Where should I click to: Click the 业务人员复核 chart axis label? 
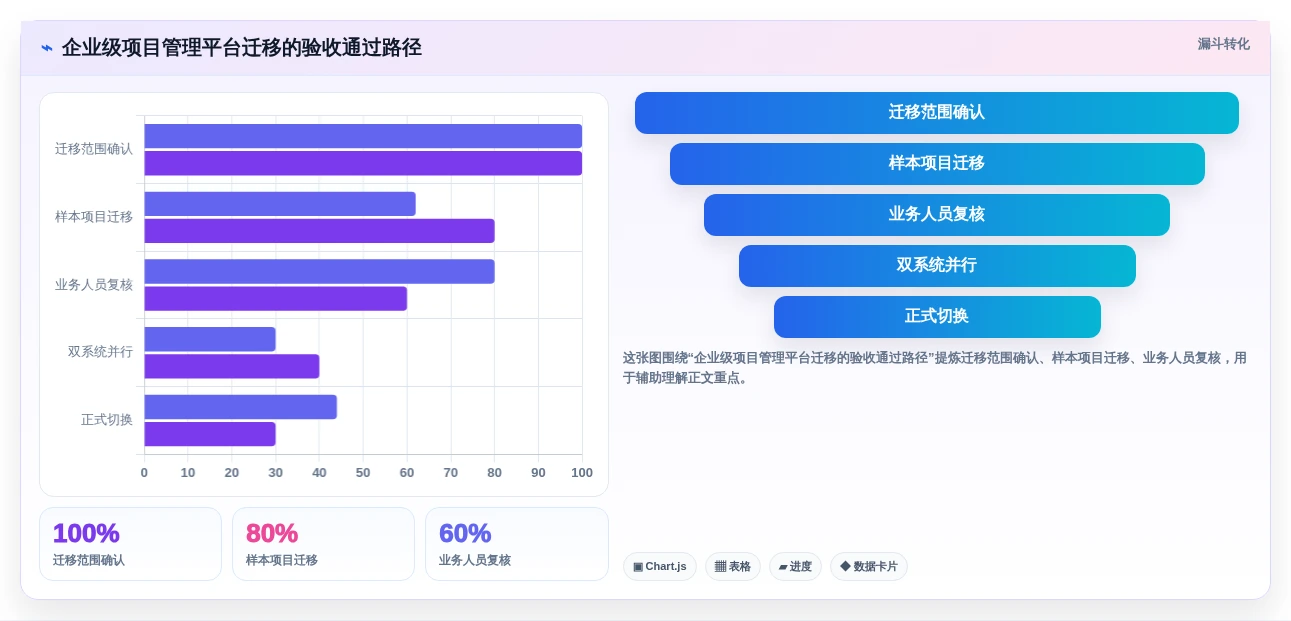point(94,285)
